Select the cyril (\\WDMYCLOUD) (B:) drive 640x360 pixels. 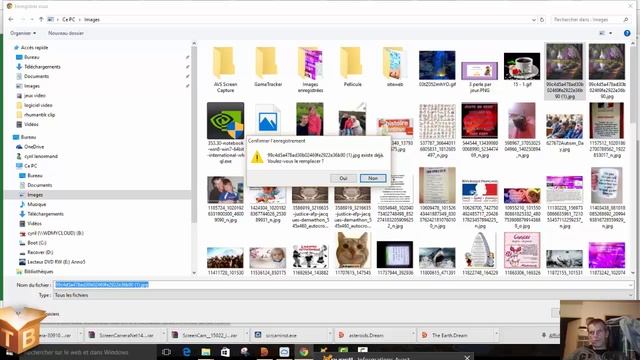(x=55, y=233)
